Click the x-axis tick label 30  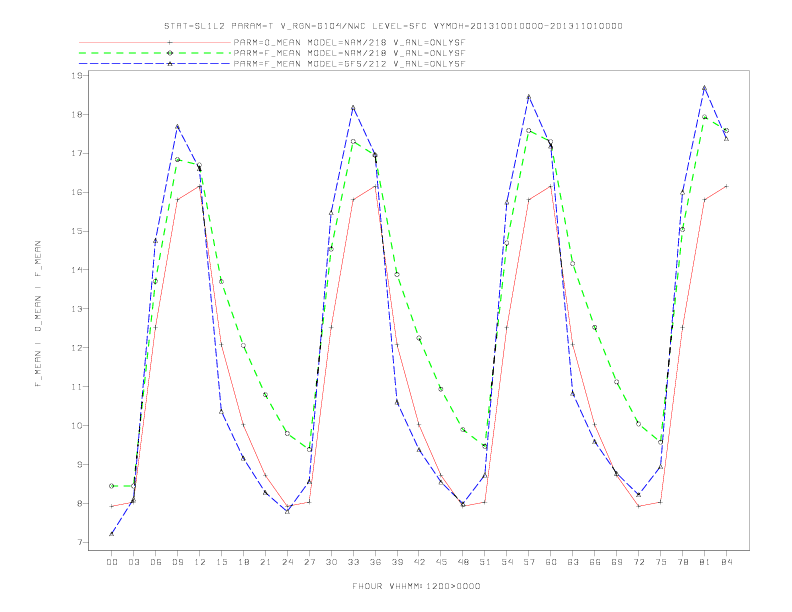[331, 562]
